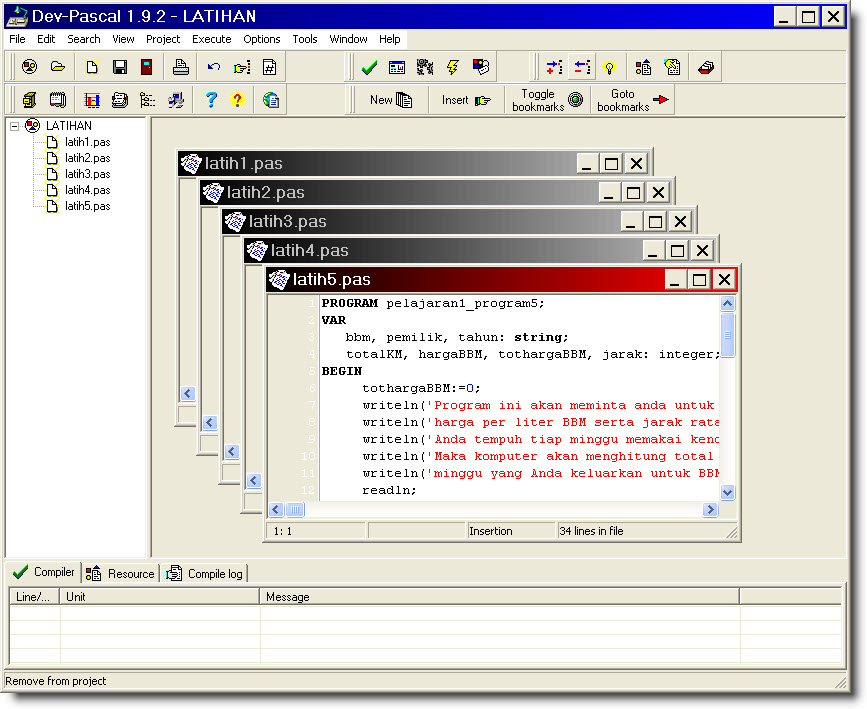Click the red door Close icon
867x709 pixels.
point(147,67)
